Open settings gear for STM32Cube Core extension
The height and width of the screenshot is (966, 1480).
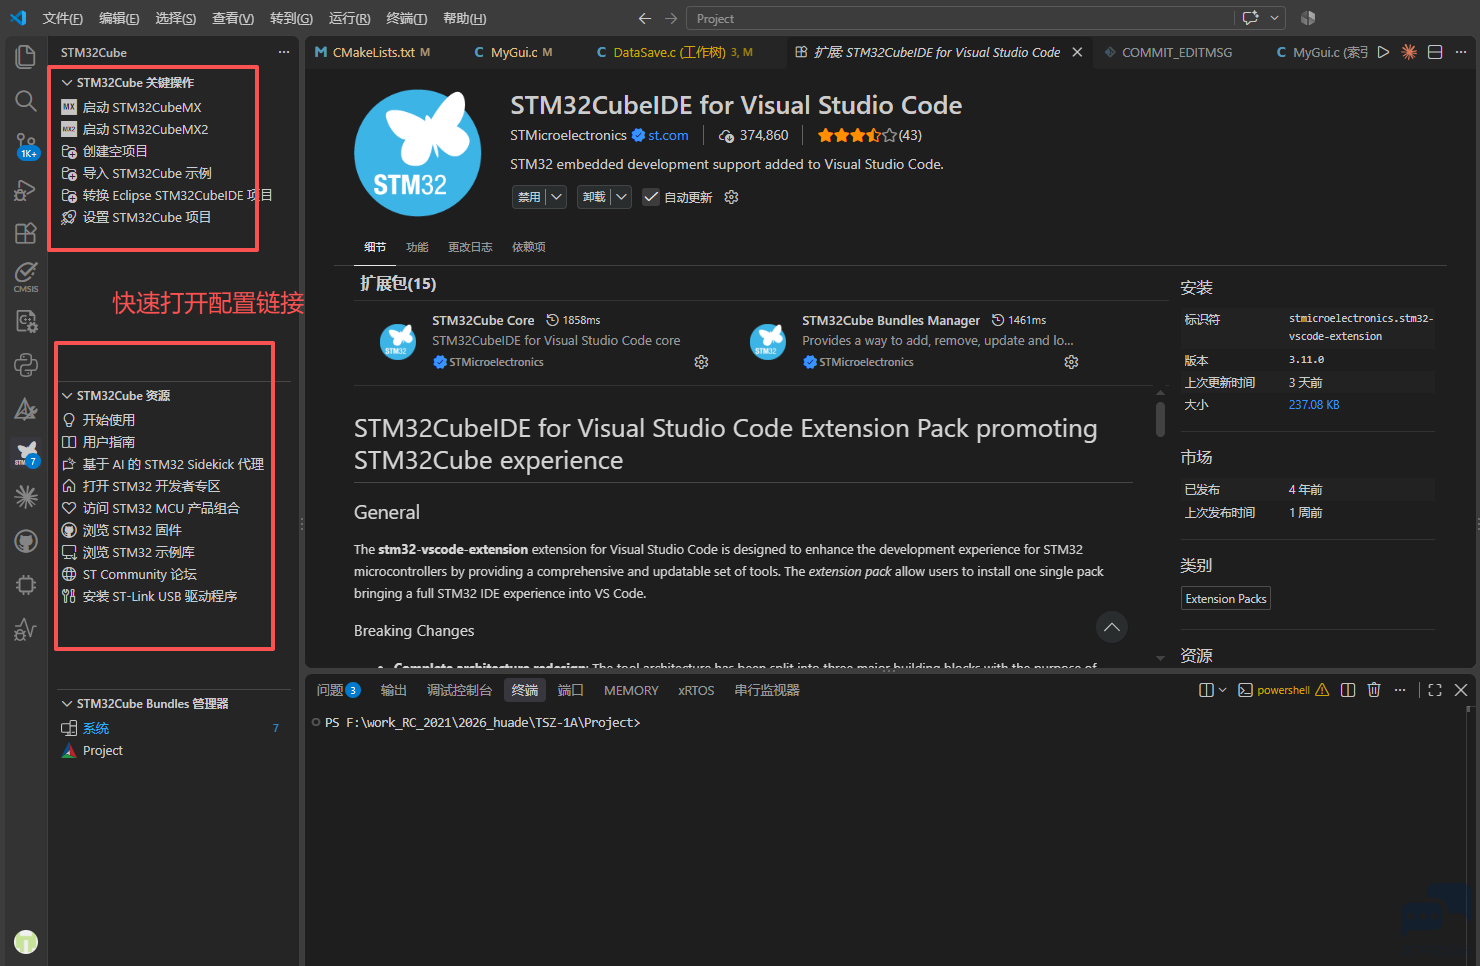(x=701, y=362)
